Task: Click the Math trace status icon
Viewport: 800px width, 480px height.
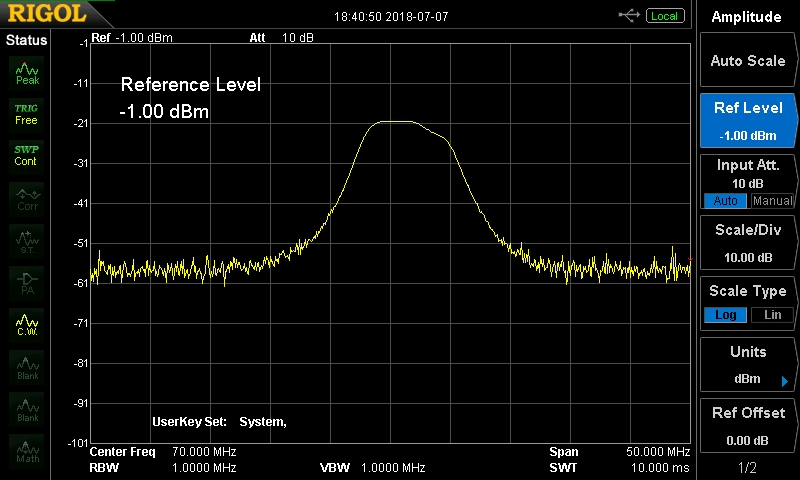Action: point(27,451)
